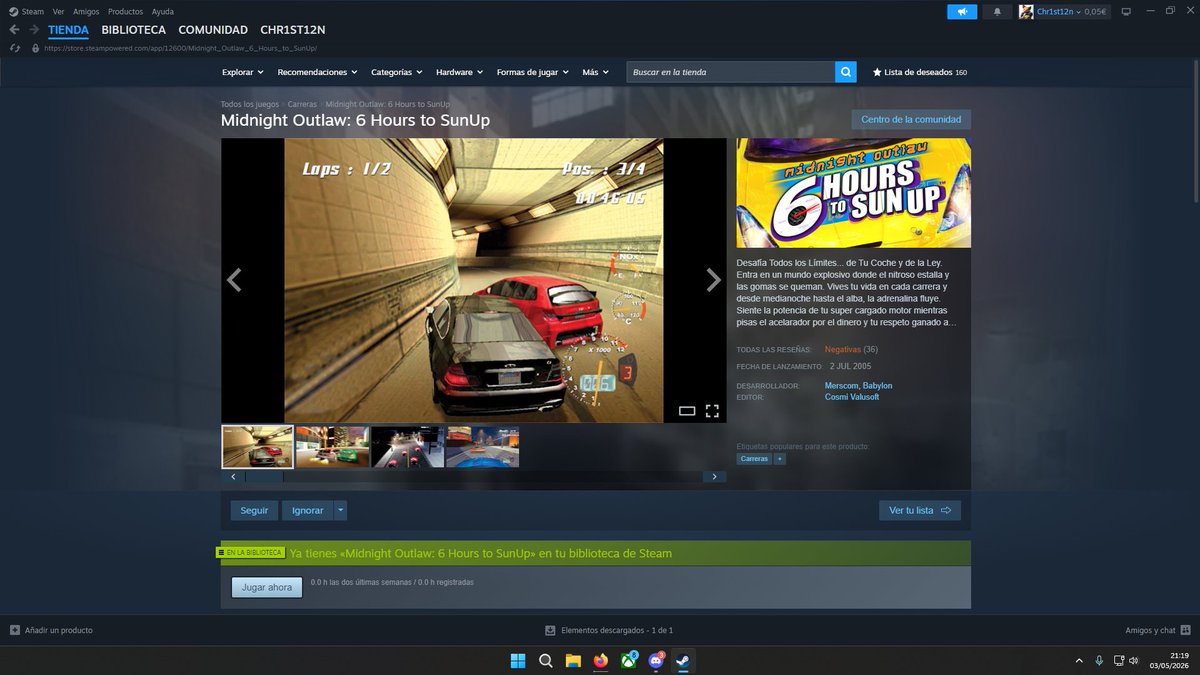Open screenshot in fullscreen icon

pyautogui.click(x=712, y=411)
